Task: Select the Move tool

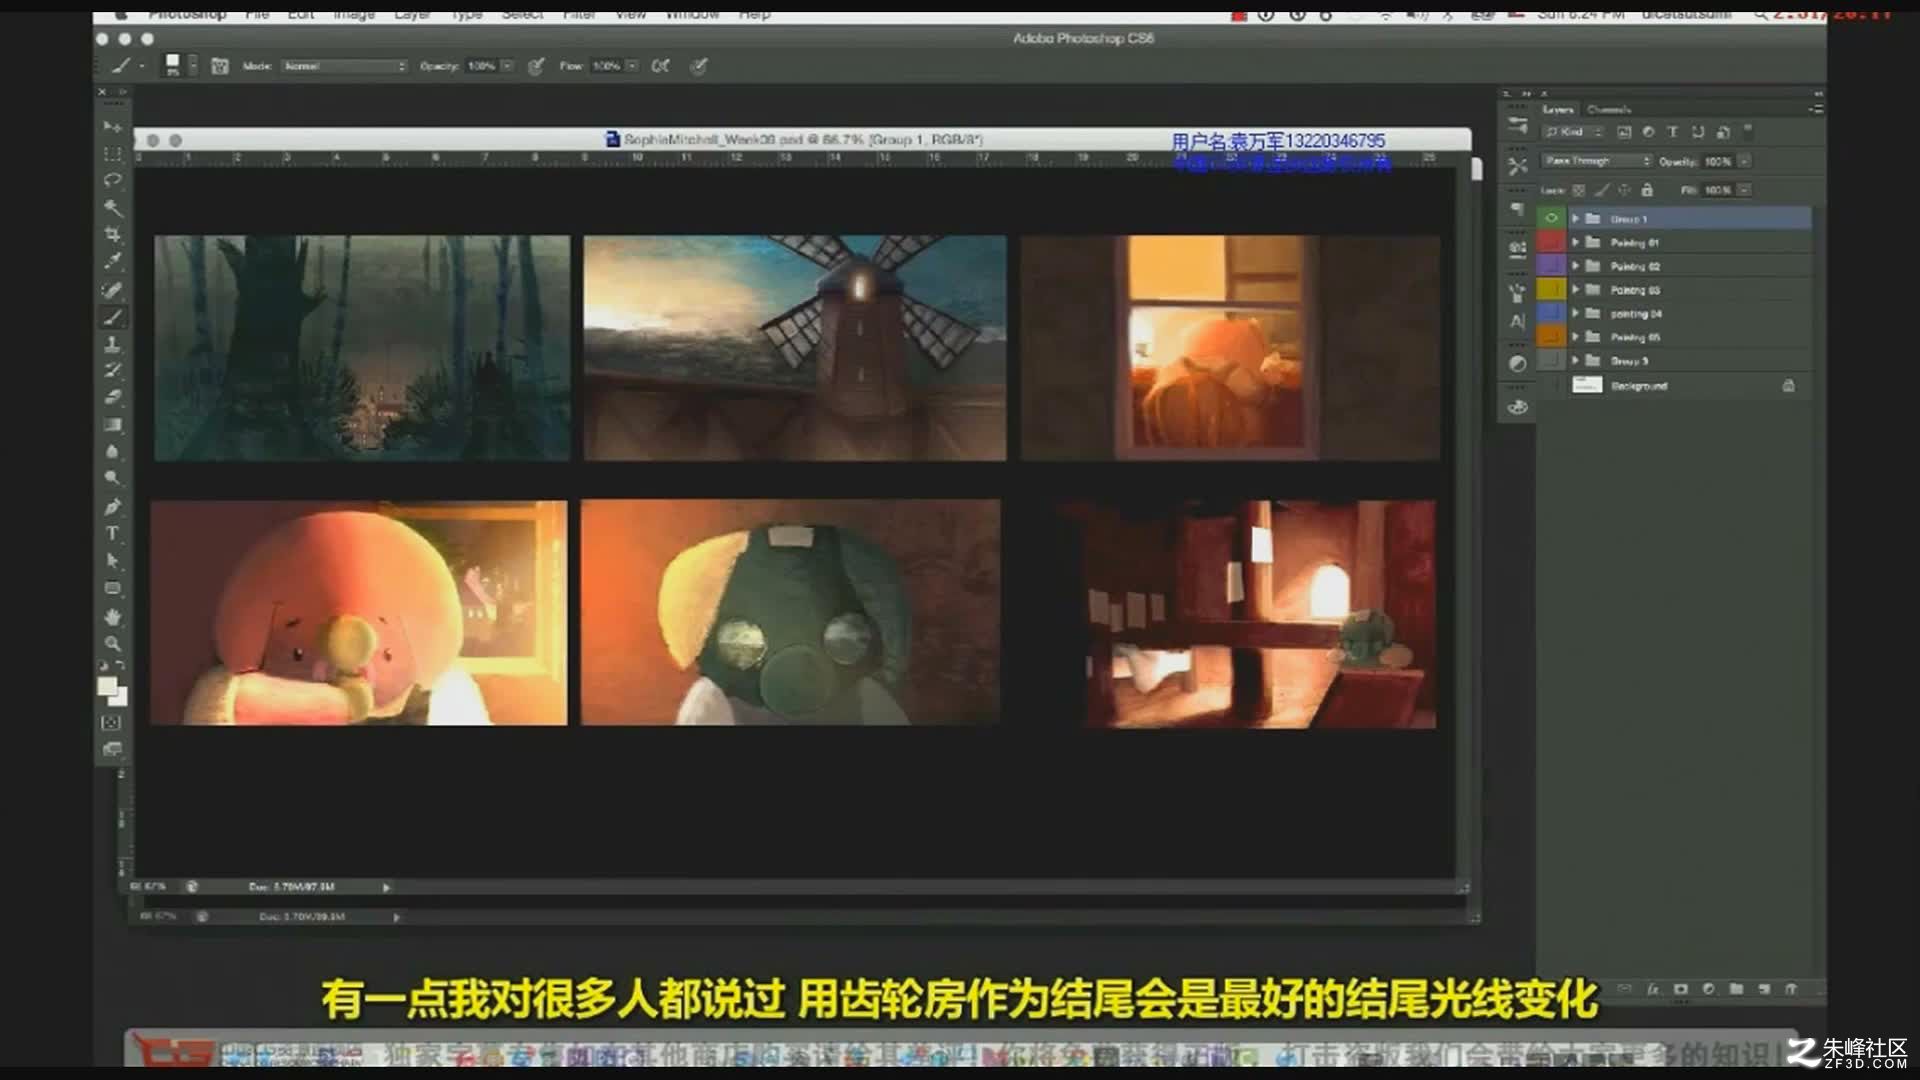Action: point(112,127)
